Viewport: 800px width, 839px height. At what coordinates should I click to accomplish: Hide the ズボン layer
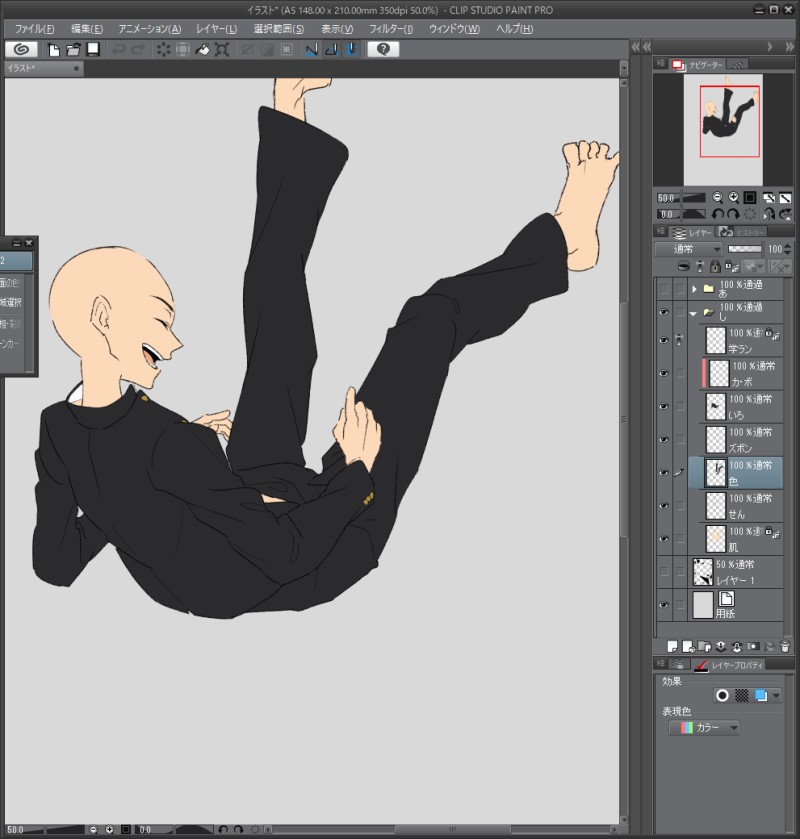(664, 440)
